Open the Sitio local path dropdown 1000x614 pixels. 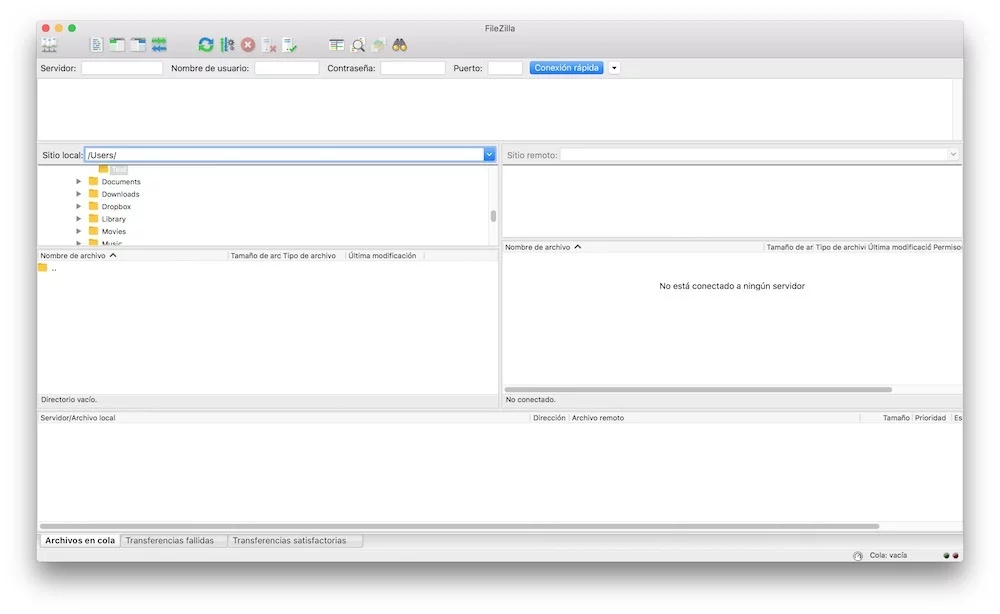pyautogui.click(x=489, y=154)
